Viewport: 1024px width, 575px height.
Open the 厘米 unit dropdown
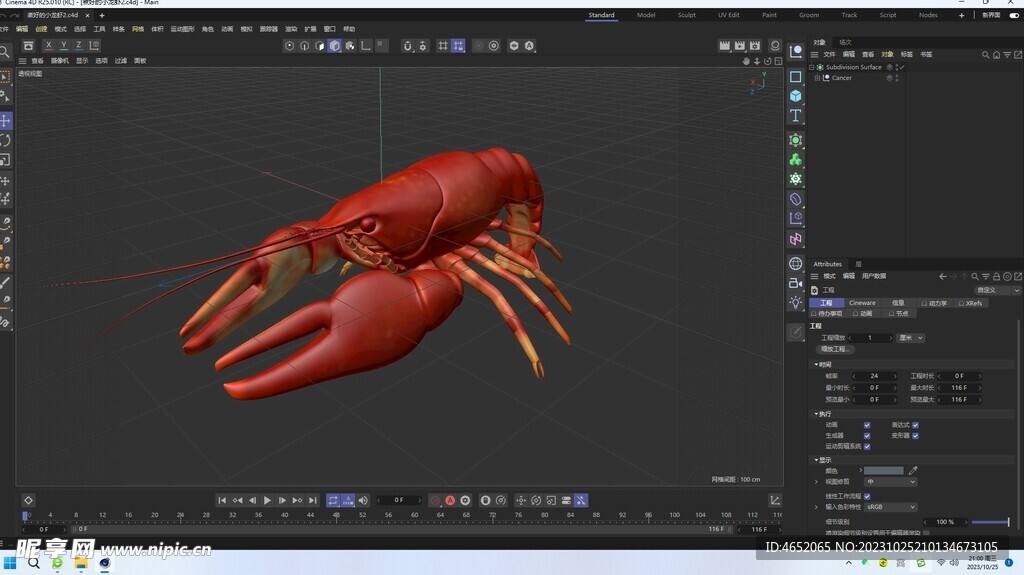point(911,338)
